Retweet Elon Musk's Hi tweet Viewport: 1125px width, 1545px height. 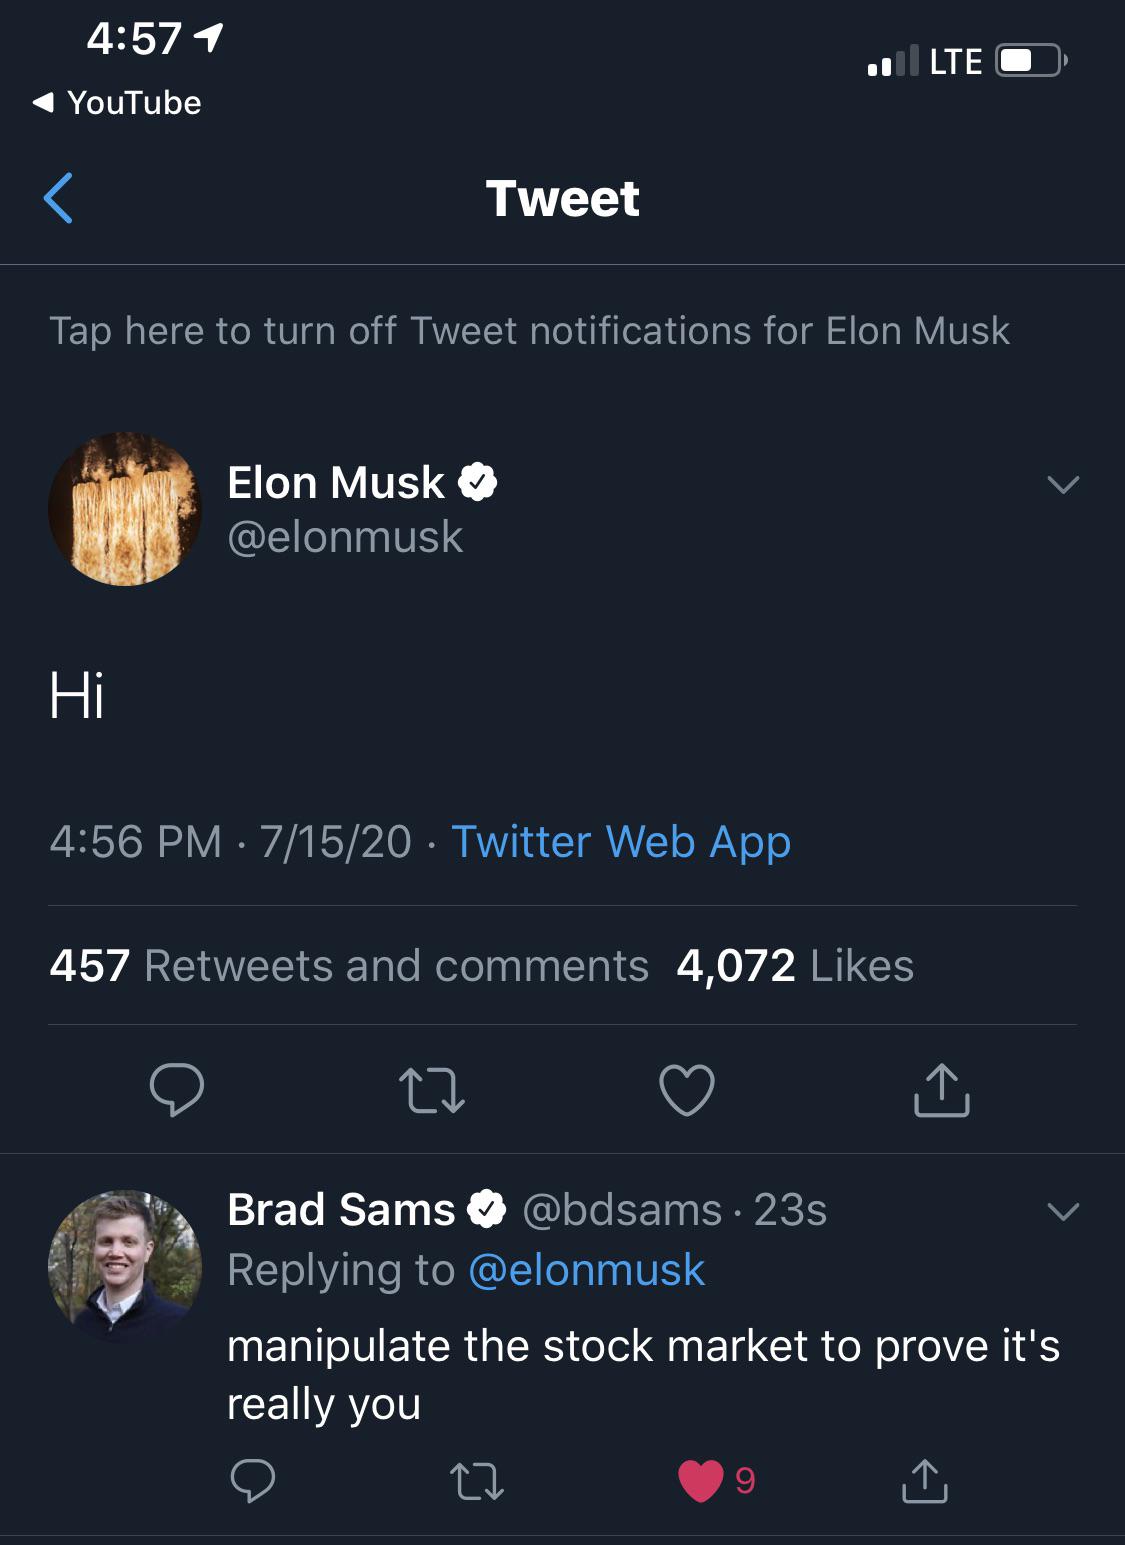pos(432,1090)
